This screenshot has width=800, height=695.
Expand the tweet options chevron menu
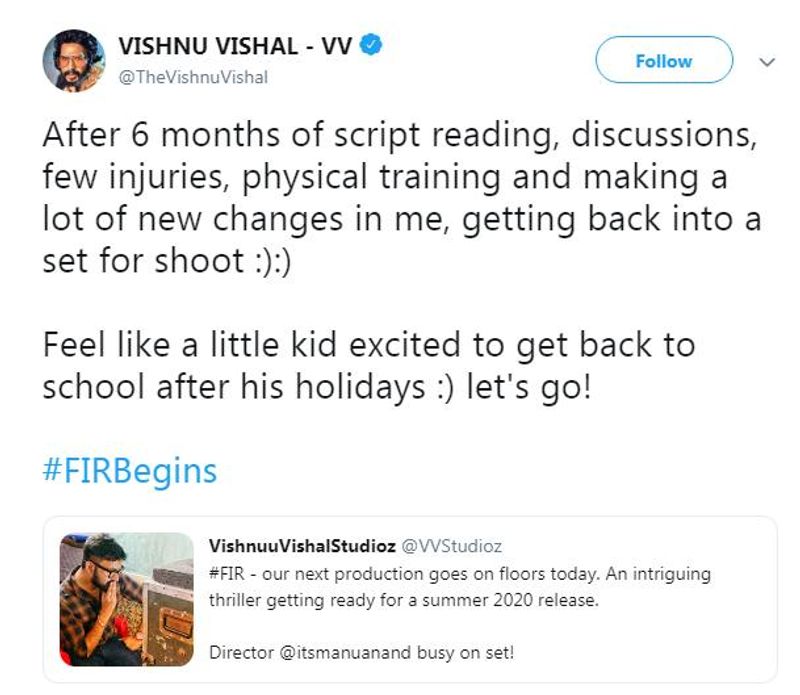(767, 61)
